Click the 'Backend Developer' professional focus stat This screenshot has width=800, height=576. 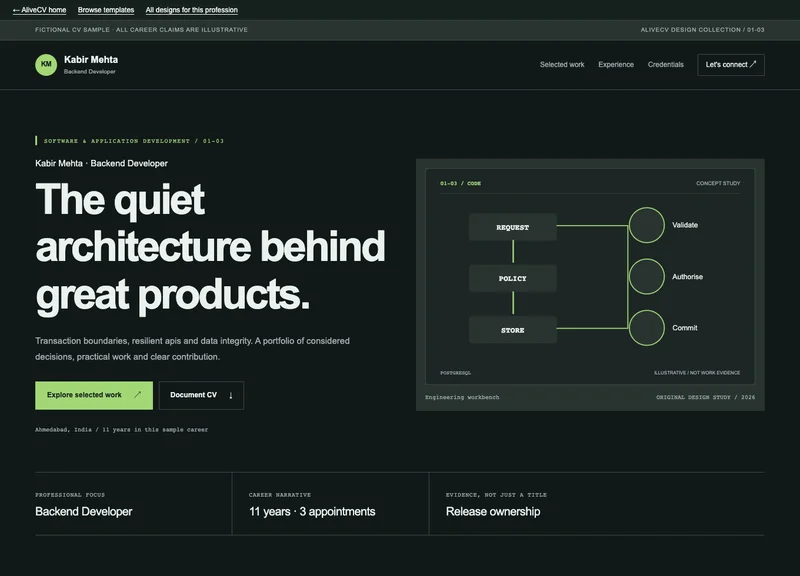pos(84,512)
